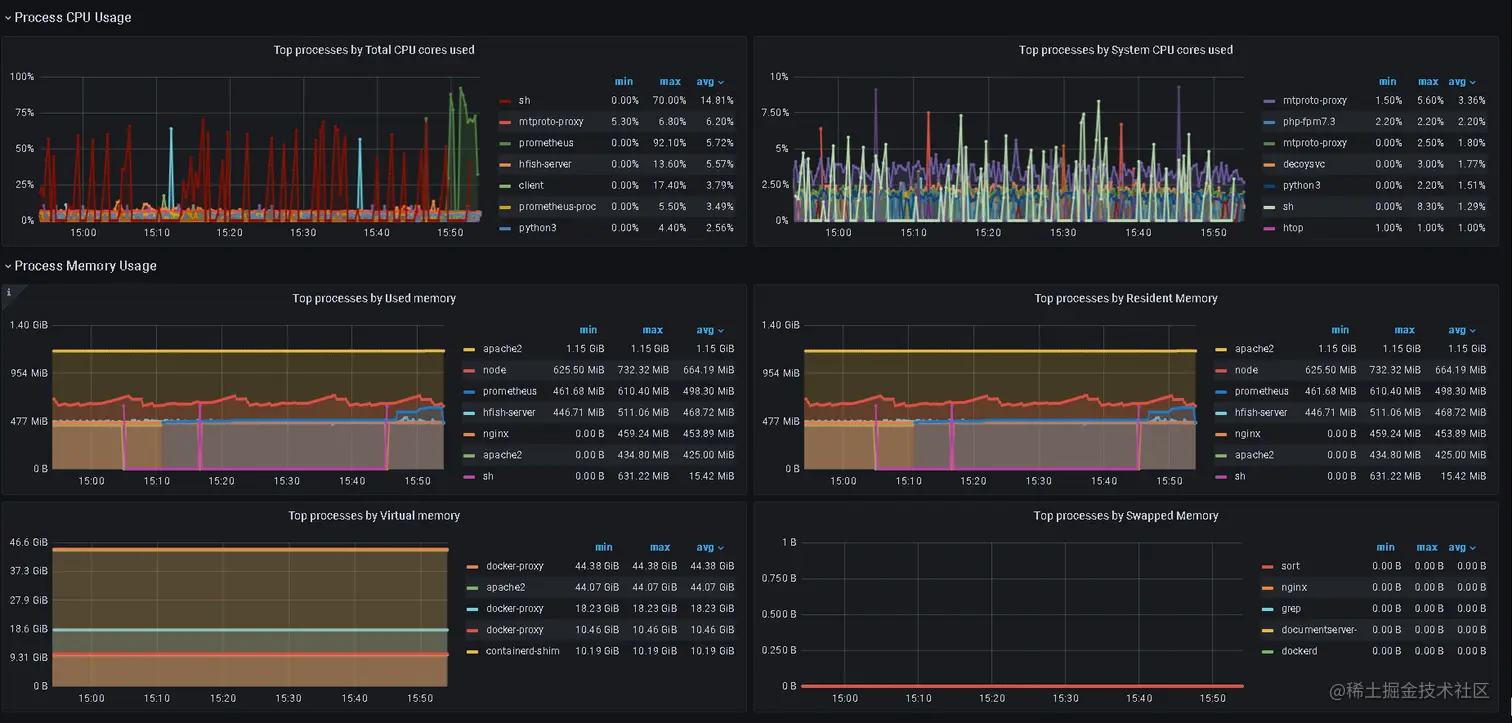Open 'Top processes by Resident Memory' title menu
Viewport: 1512px width, 723px height.
tap(1126, 298)
